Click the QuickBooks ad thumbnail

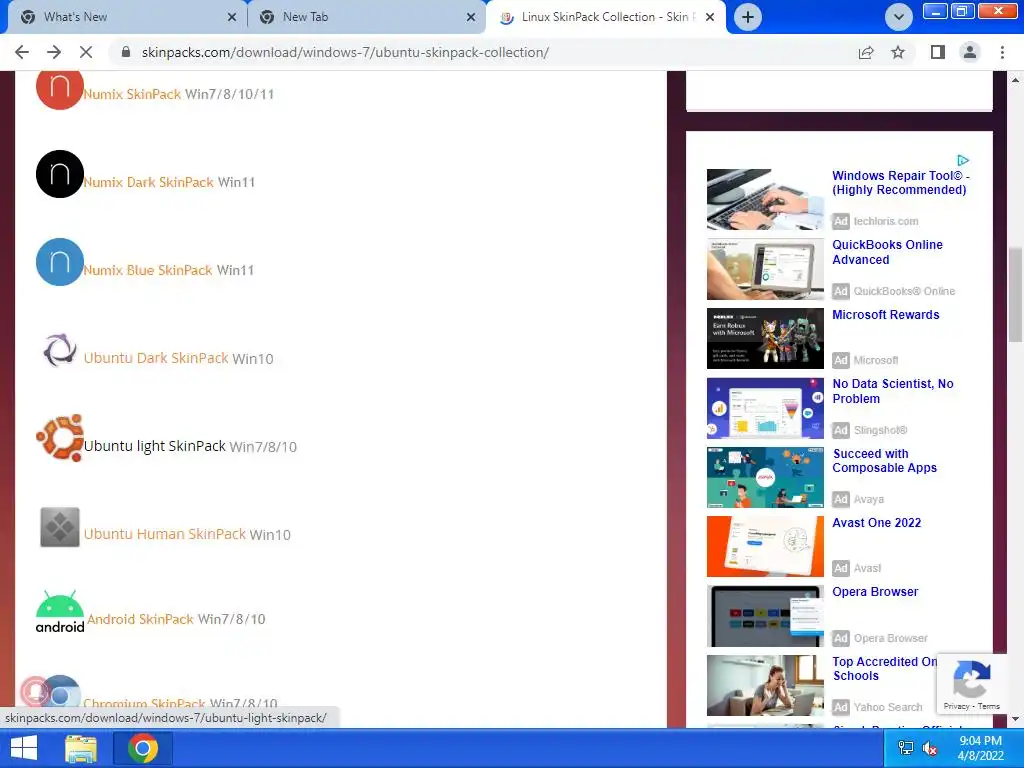pos(765,269)
